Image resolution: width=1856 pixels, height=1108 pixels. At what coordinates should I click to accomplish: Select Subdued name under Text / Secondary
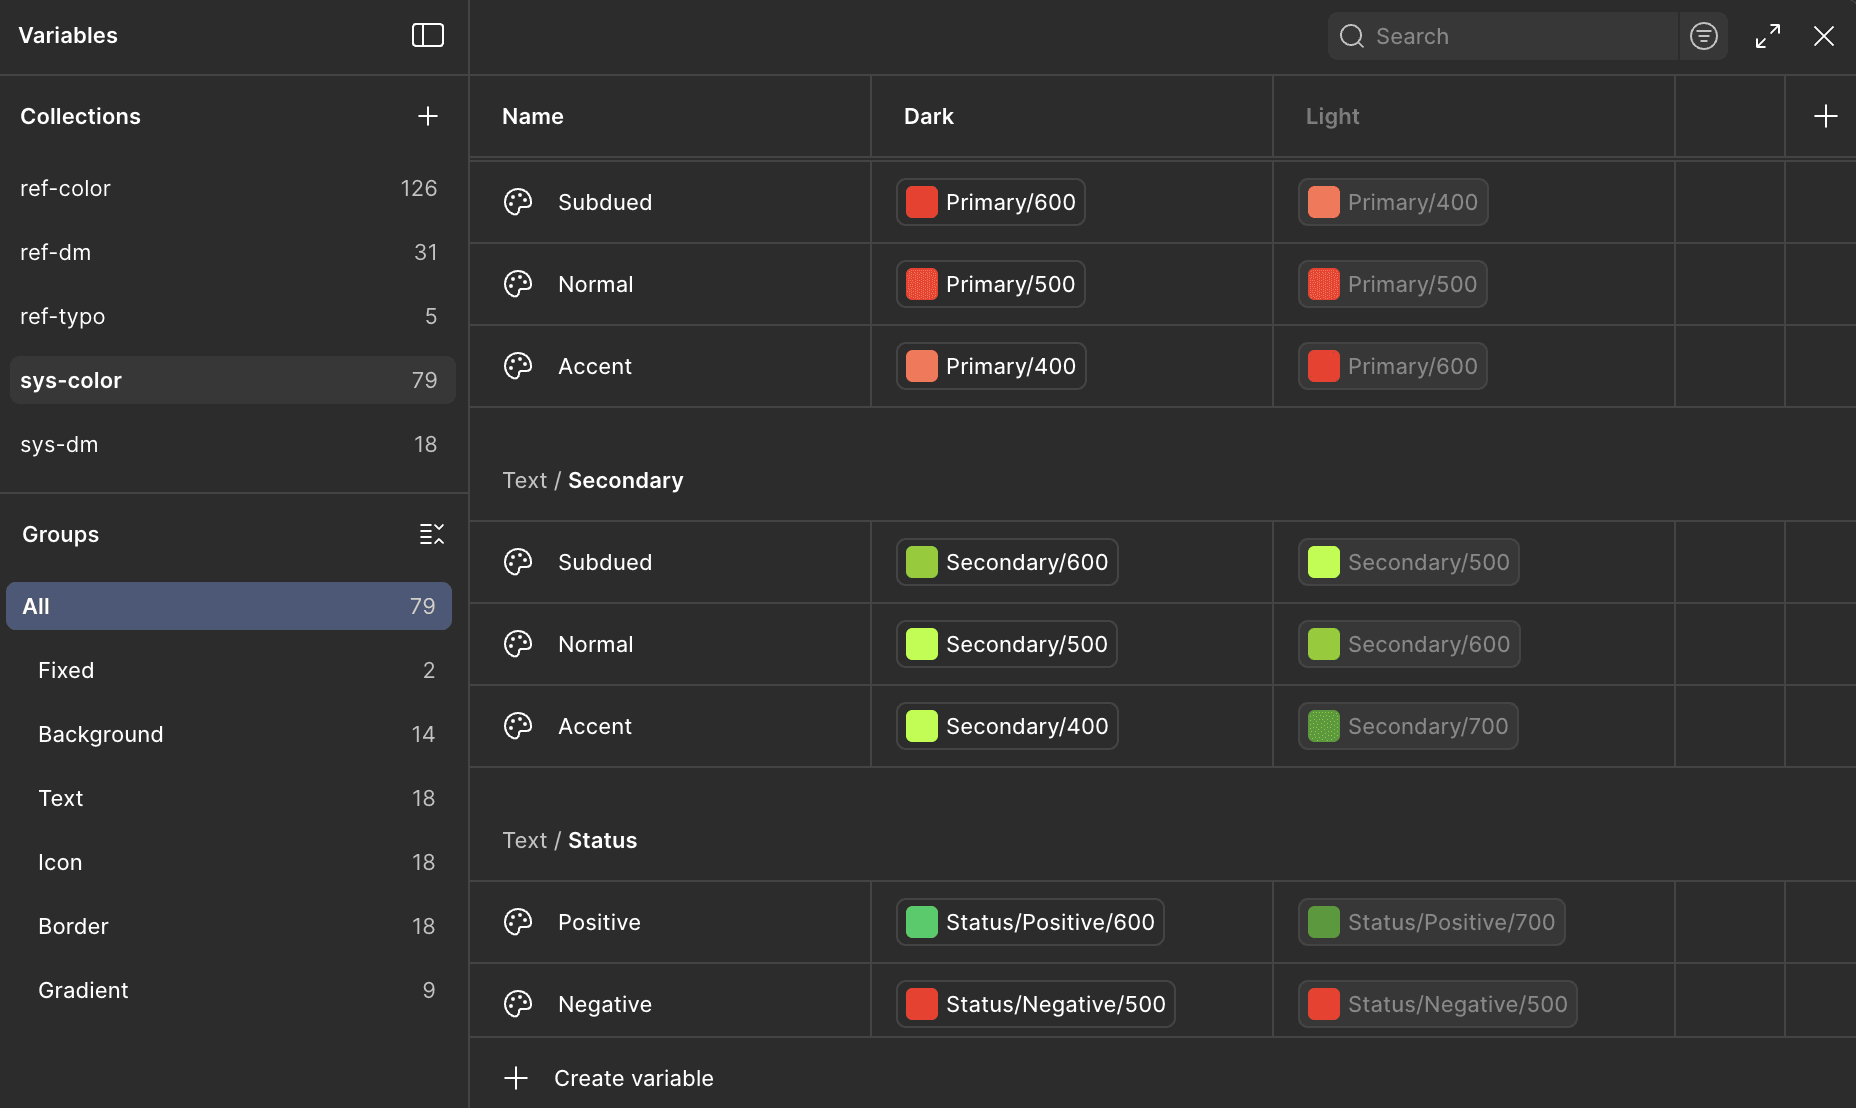605,562
